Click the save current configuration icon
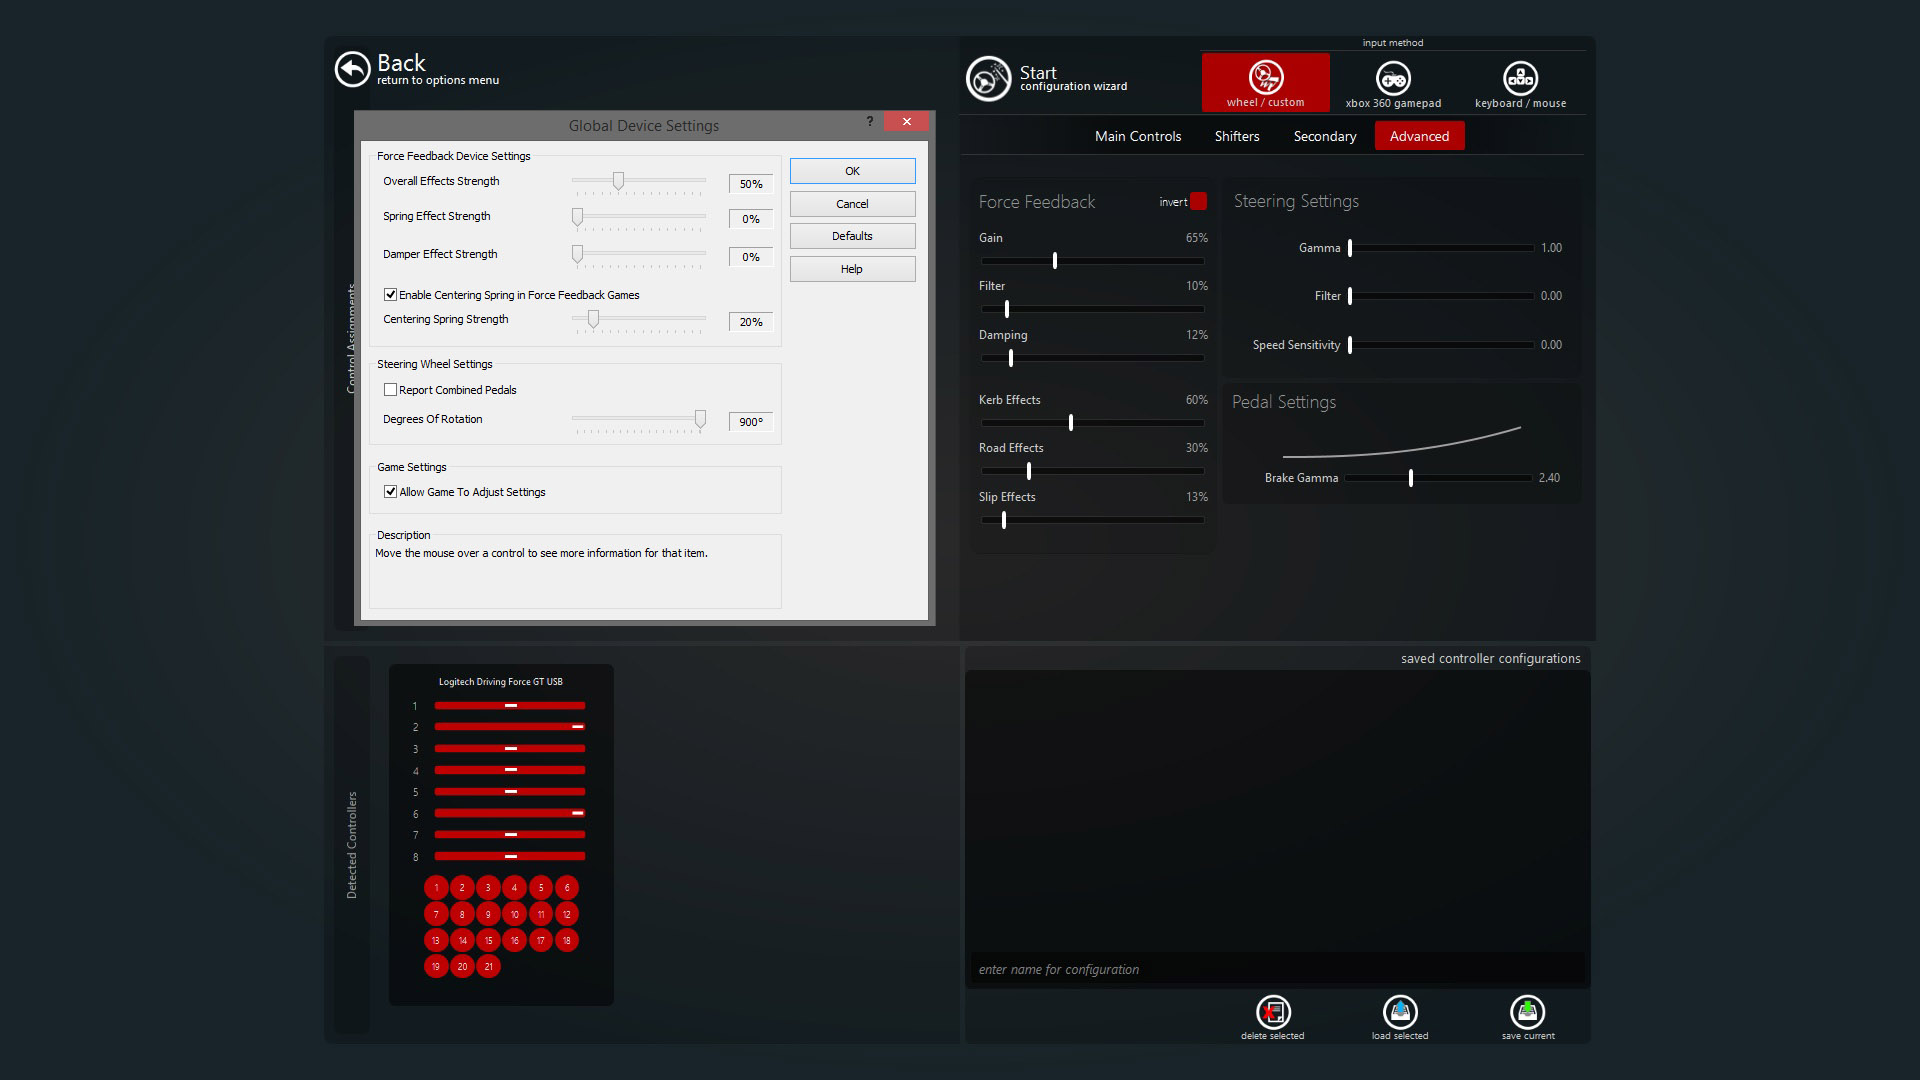This screenshot has height=1080, width=1920. pyautogui.click(x=1527, y=1012)
